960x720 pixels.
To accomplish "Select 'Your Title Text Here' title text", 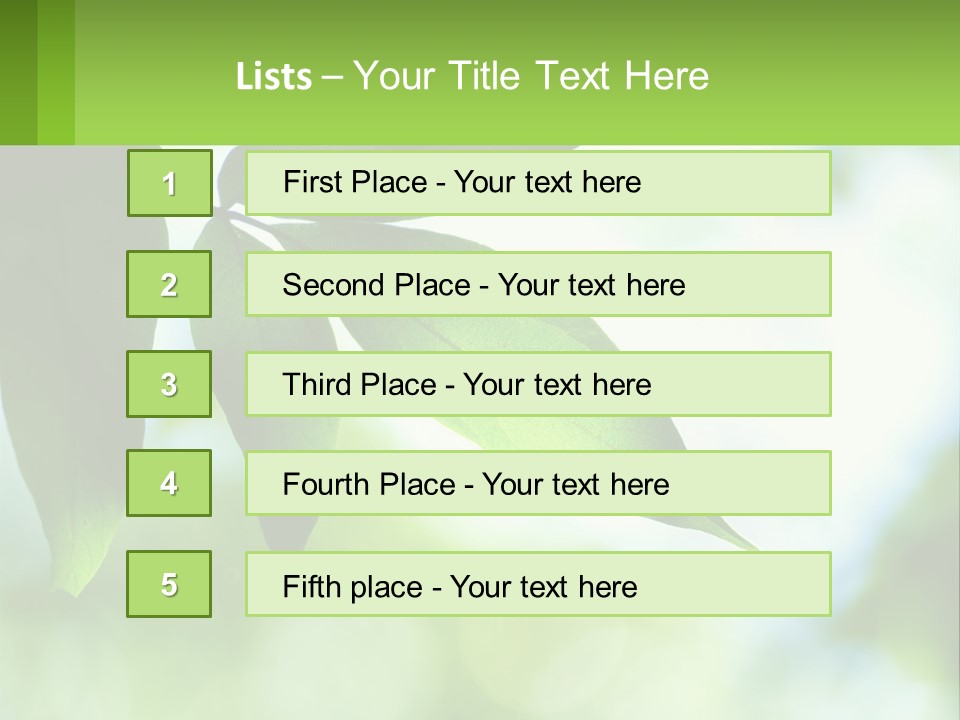I will pyautogui.click(x=531, y=77).
